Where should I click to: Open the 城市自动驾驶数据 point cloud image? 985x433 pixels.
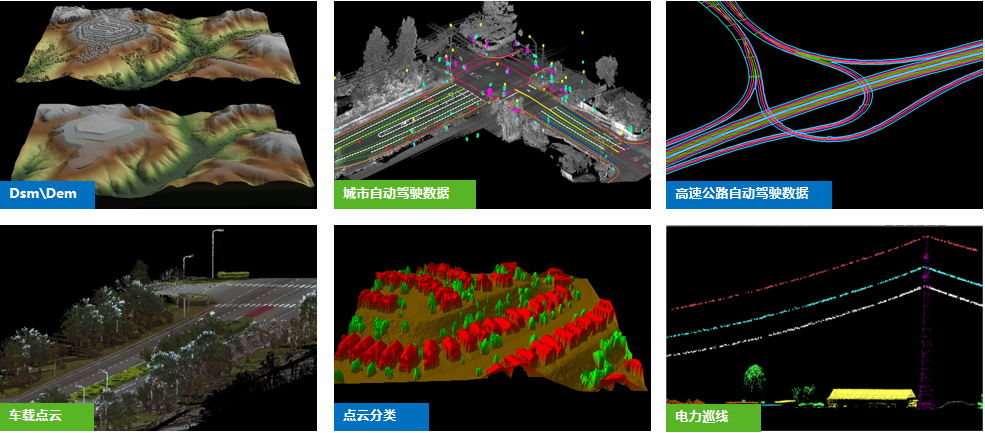tap(492, 104)
